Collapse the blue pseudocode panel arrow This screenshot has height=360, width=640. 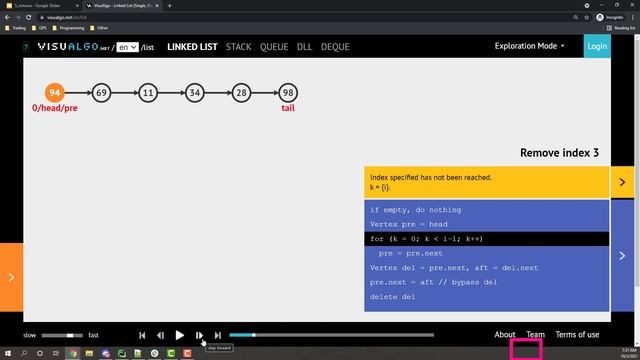[x=622, y=256]
